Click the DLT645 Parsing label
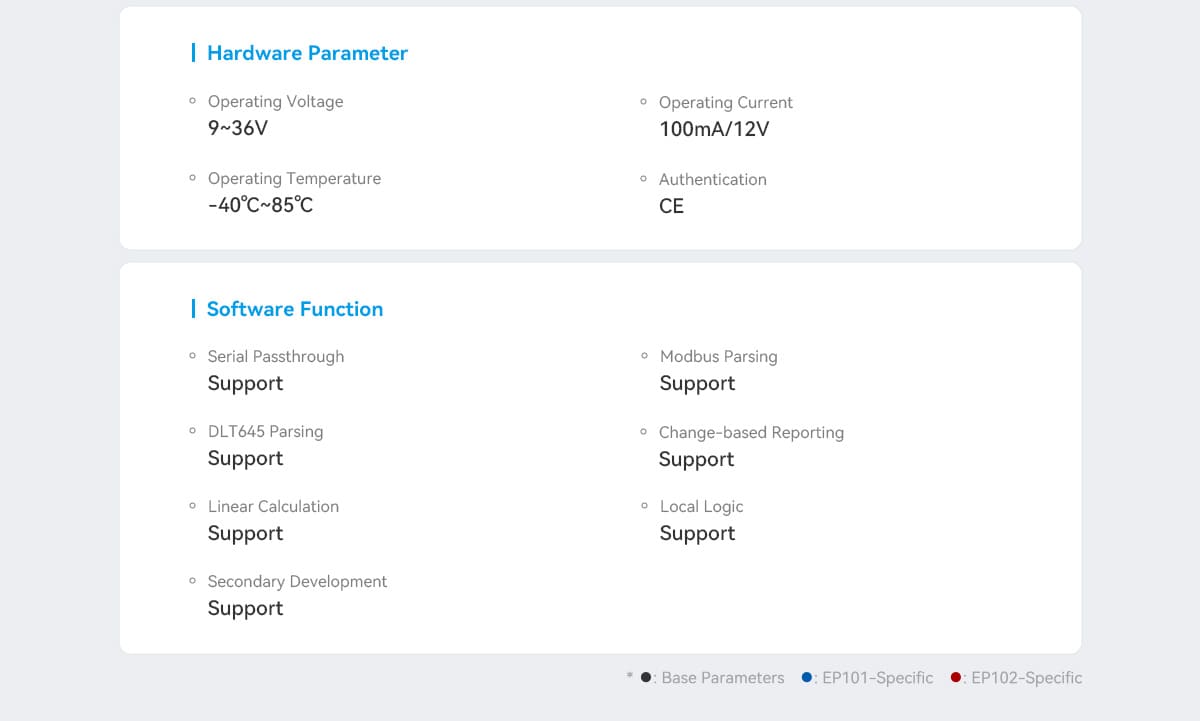 coord(265,431)
